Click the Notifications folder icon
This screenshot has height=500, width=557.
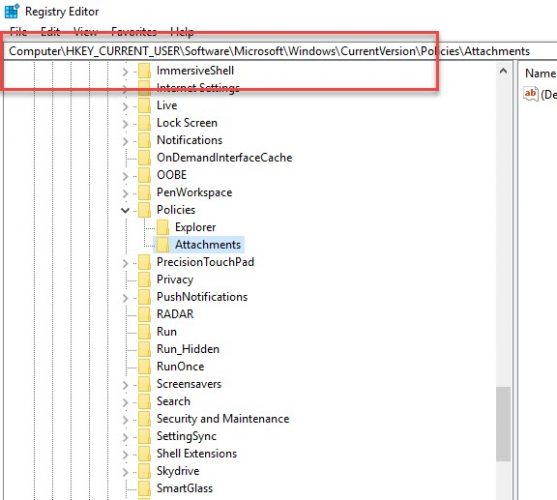144,140
